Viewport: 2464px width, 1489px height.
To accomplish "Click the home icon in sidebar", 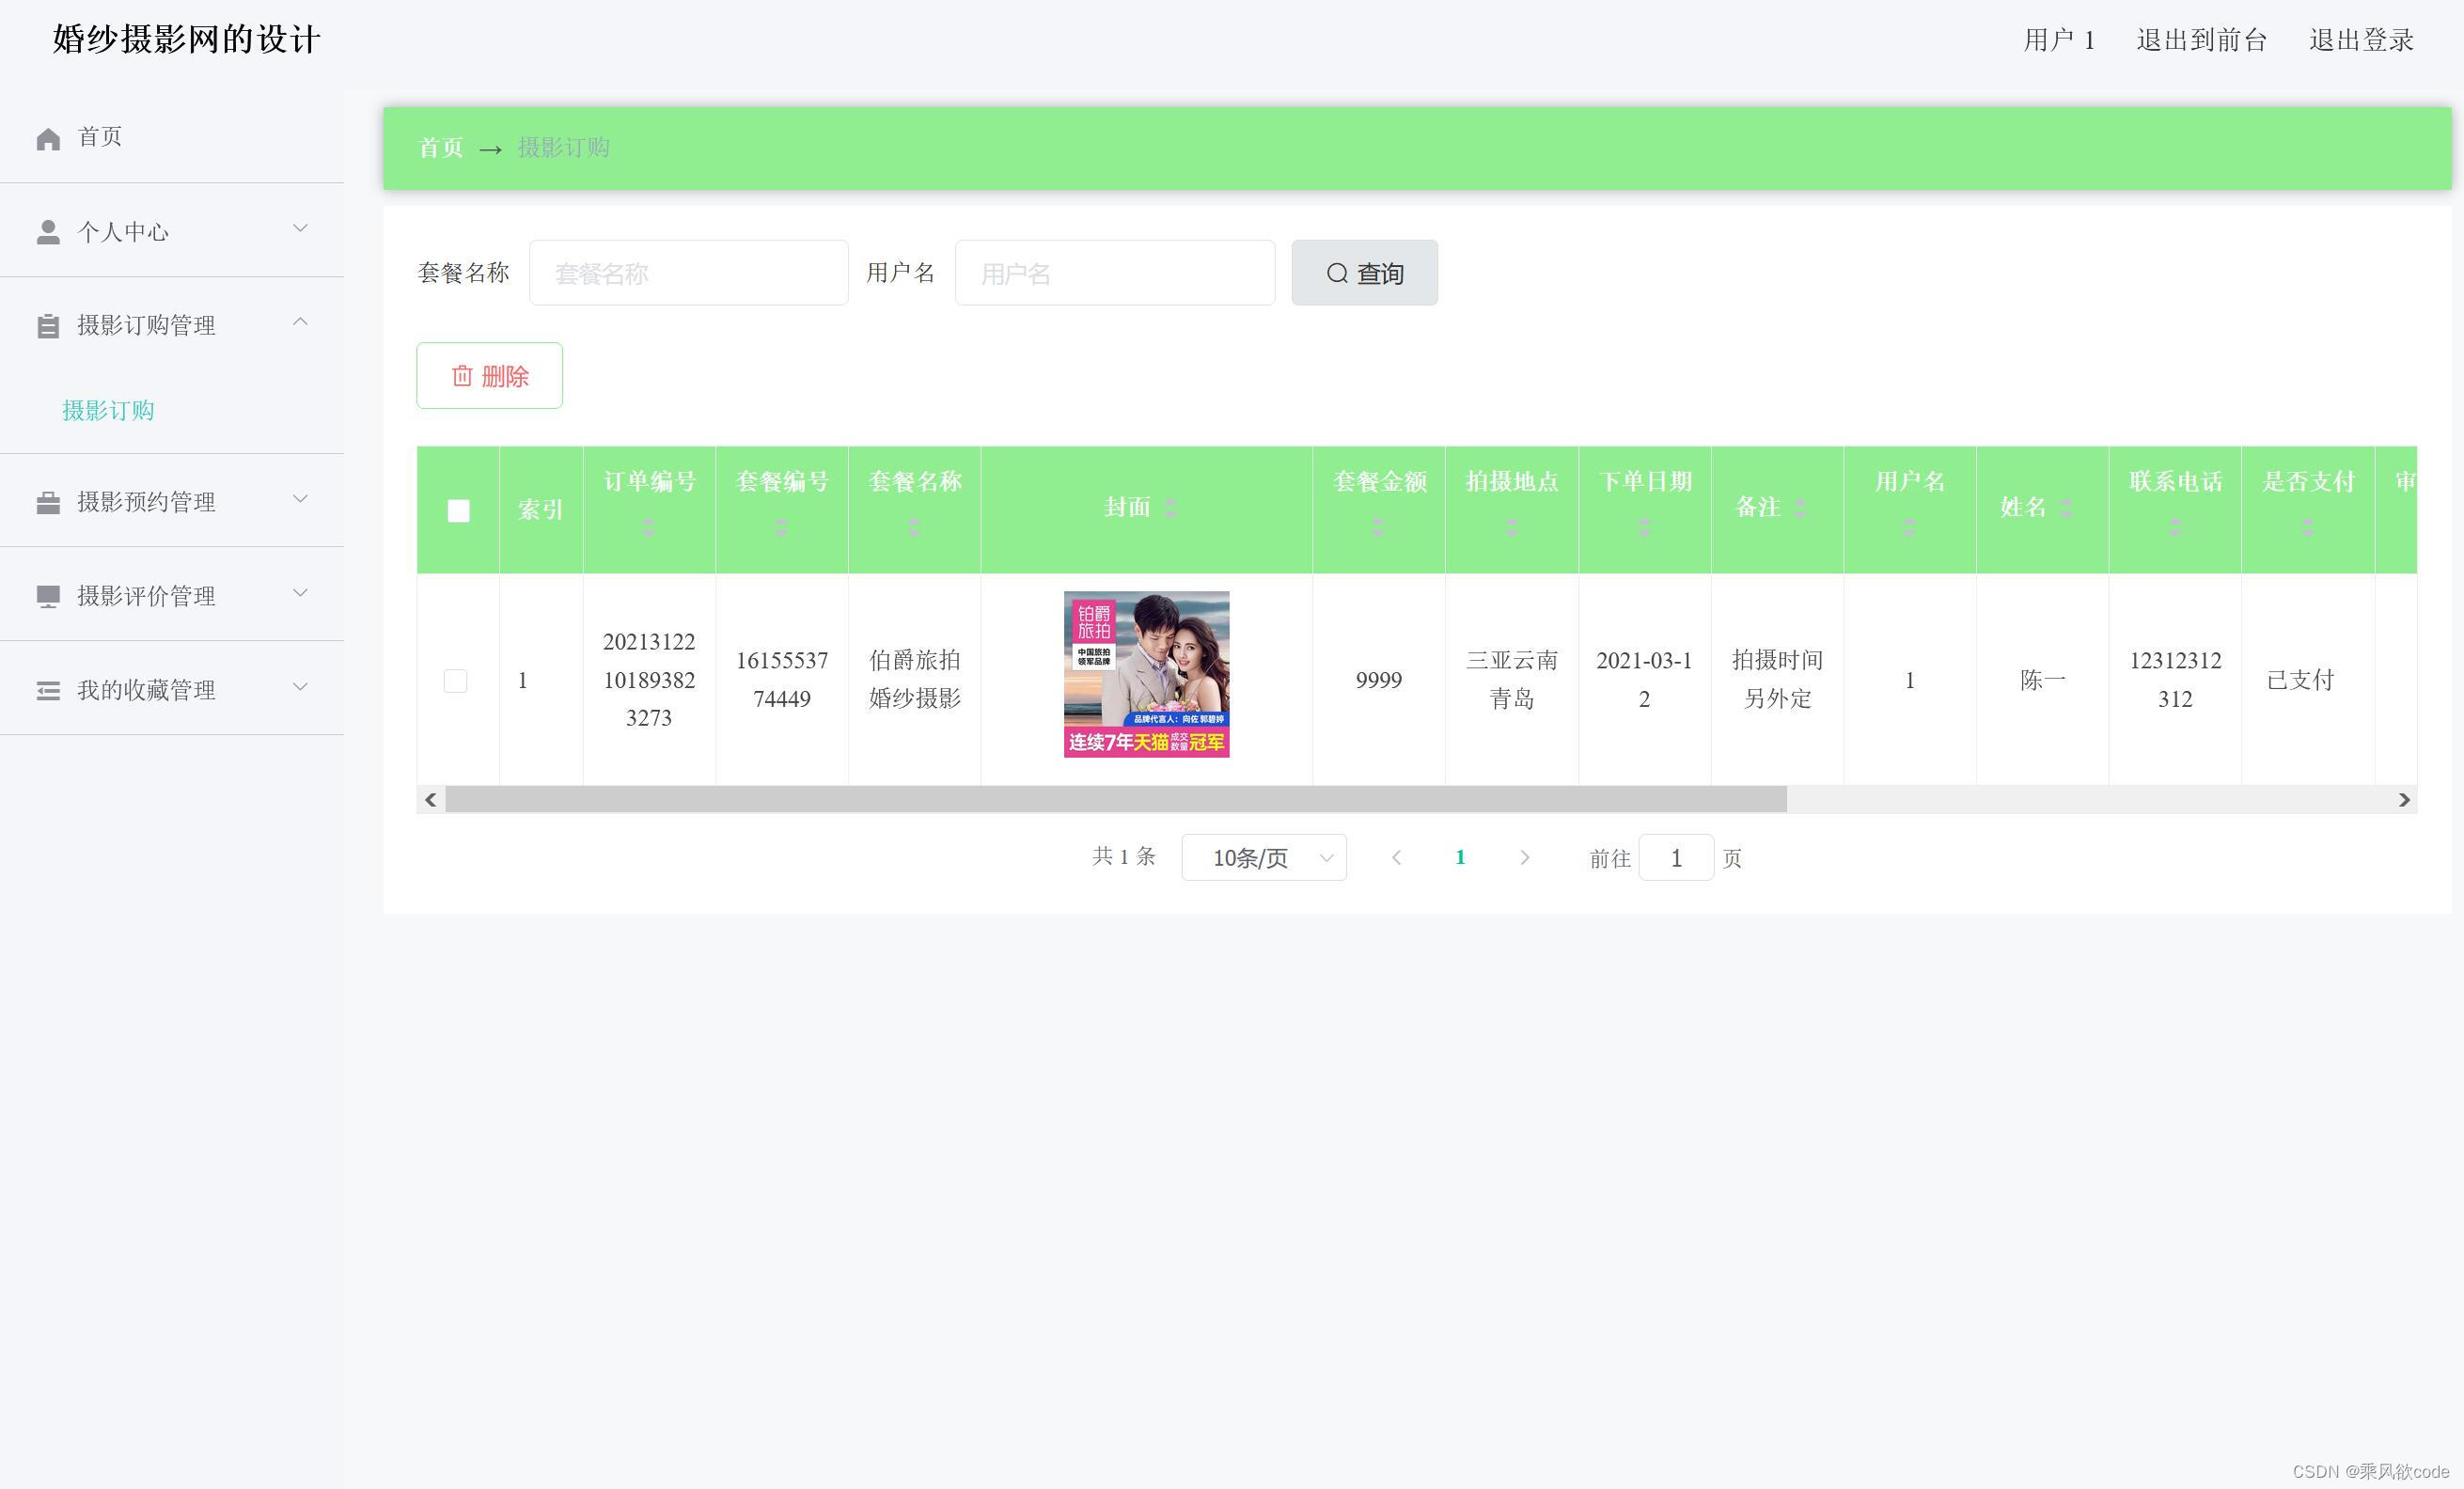I will [48, 138].
